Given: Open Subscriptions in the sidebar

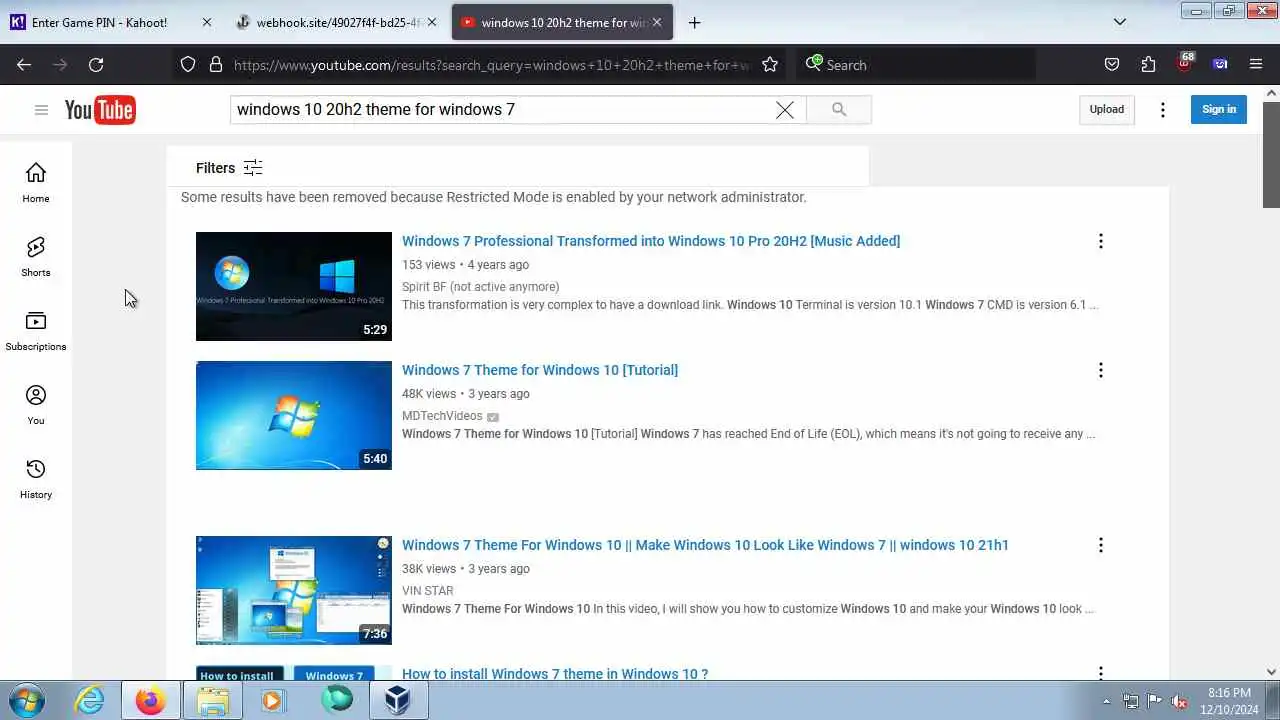Looking at the screenshot, I should pyautogui.click(x=36, y=331).
